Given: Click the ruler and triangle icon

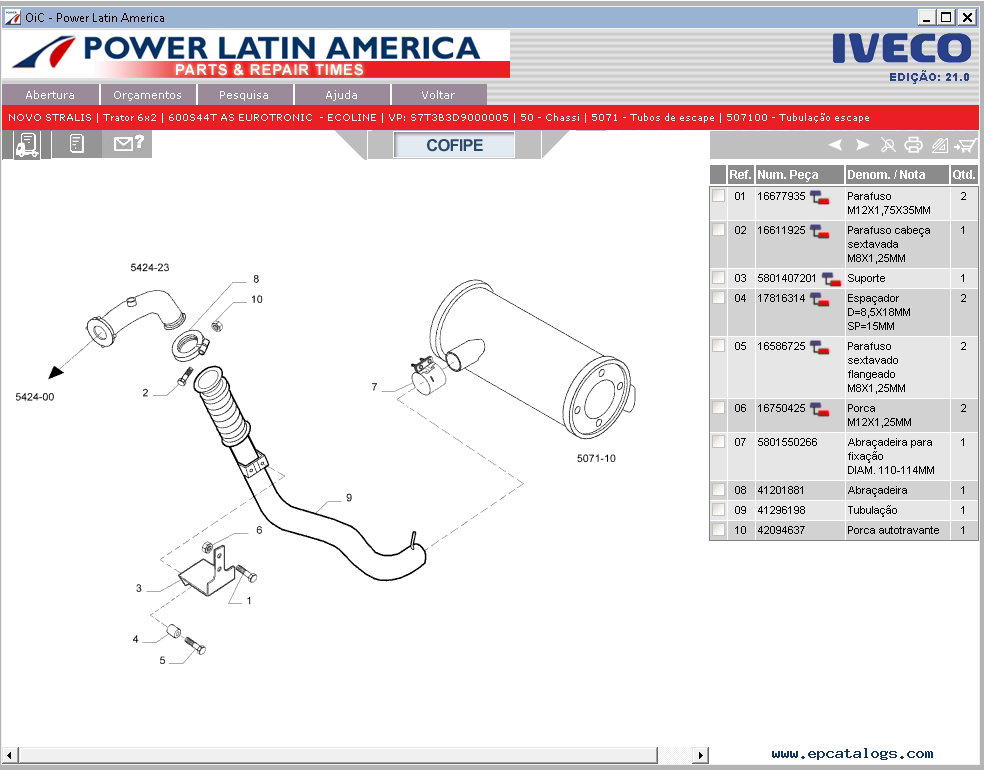Looking at the screenshot, I should coord(939,146).
